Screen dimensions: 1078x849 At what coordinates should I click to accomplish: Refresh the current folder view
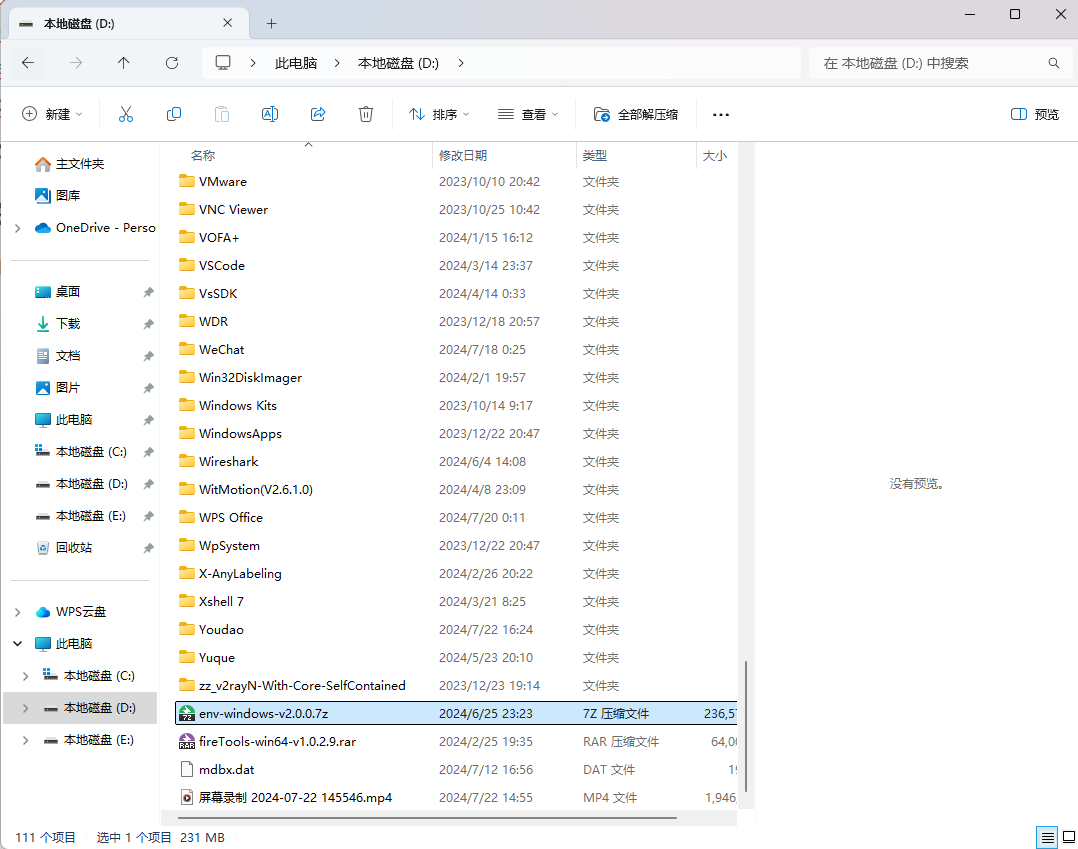tap(172, 63)
